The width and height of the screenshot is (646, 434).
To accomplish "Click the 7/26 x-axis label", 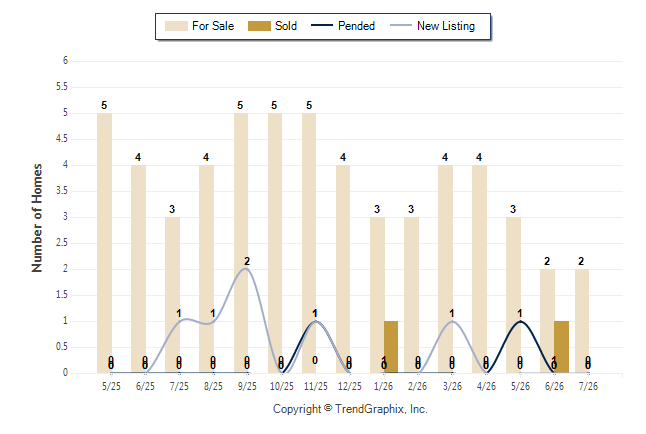I will point(588,386).
